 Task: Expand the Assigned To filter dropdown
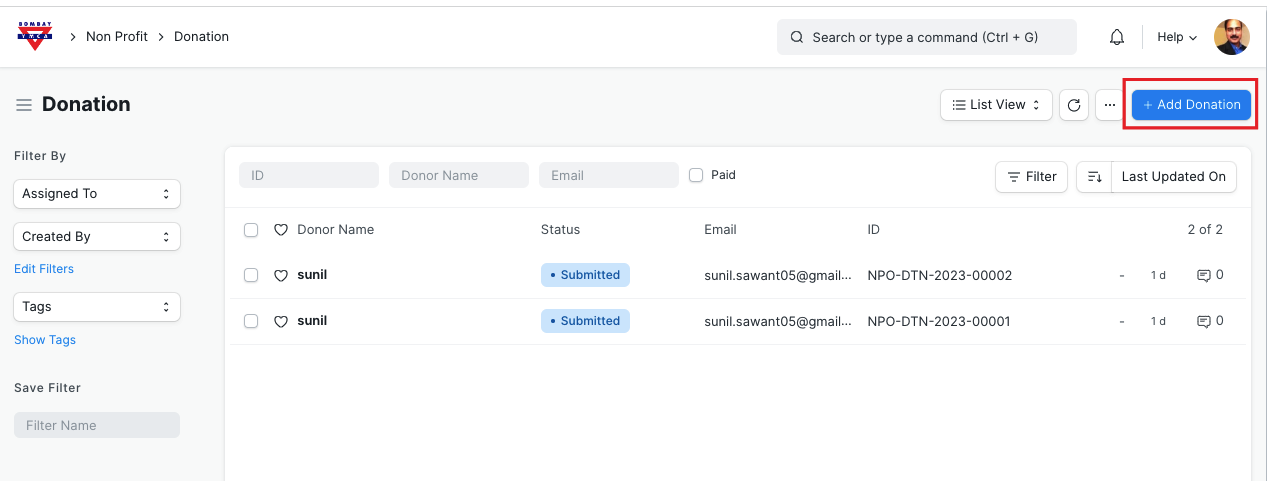[97, 194]
